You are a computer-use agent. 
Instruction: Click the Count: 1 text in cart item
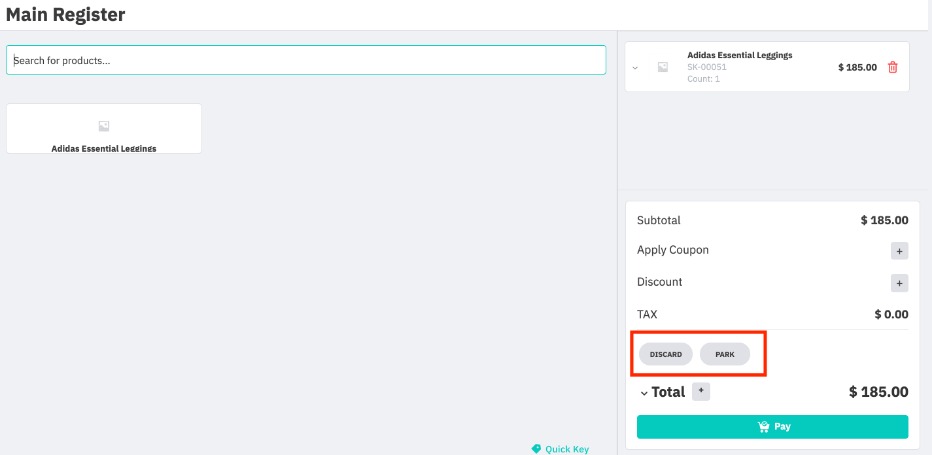[703, 79]
